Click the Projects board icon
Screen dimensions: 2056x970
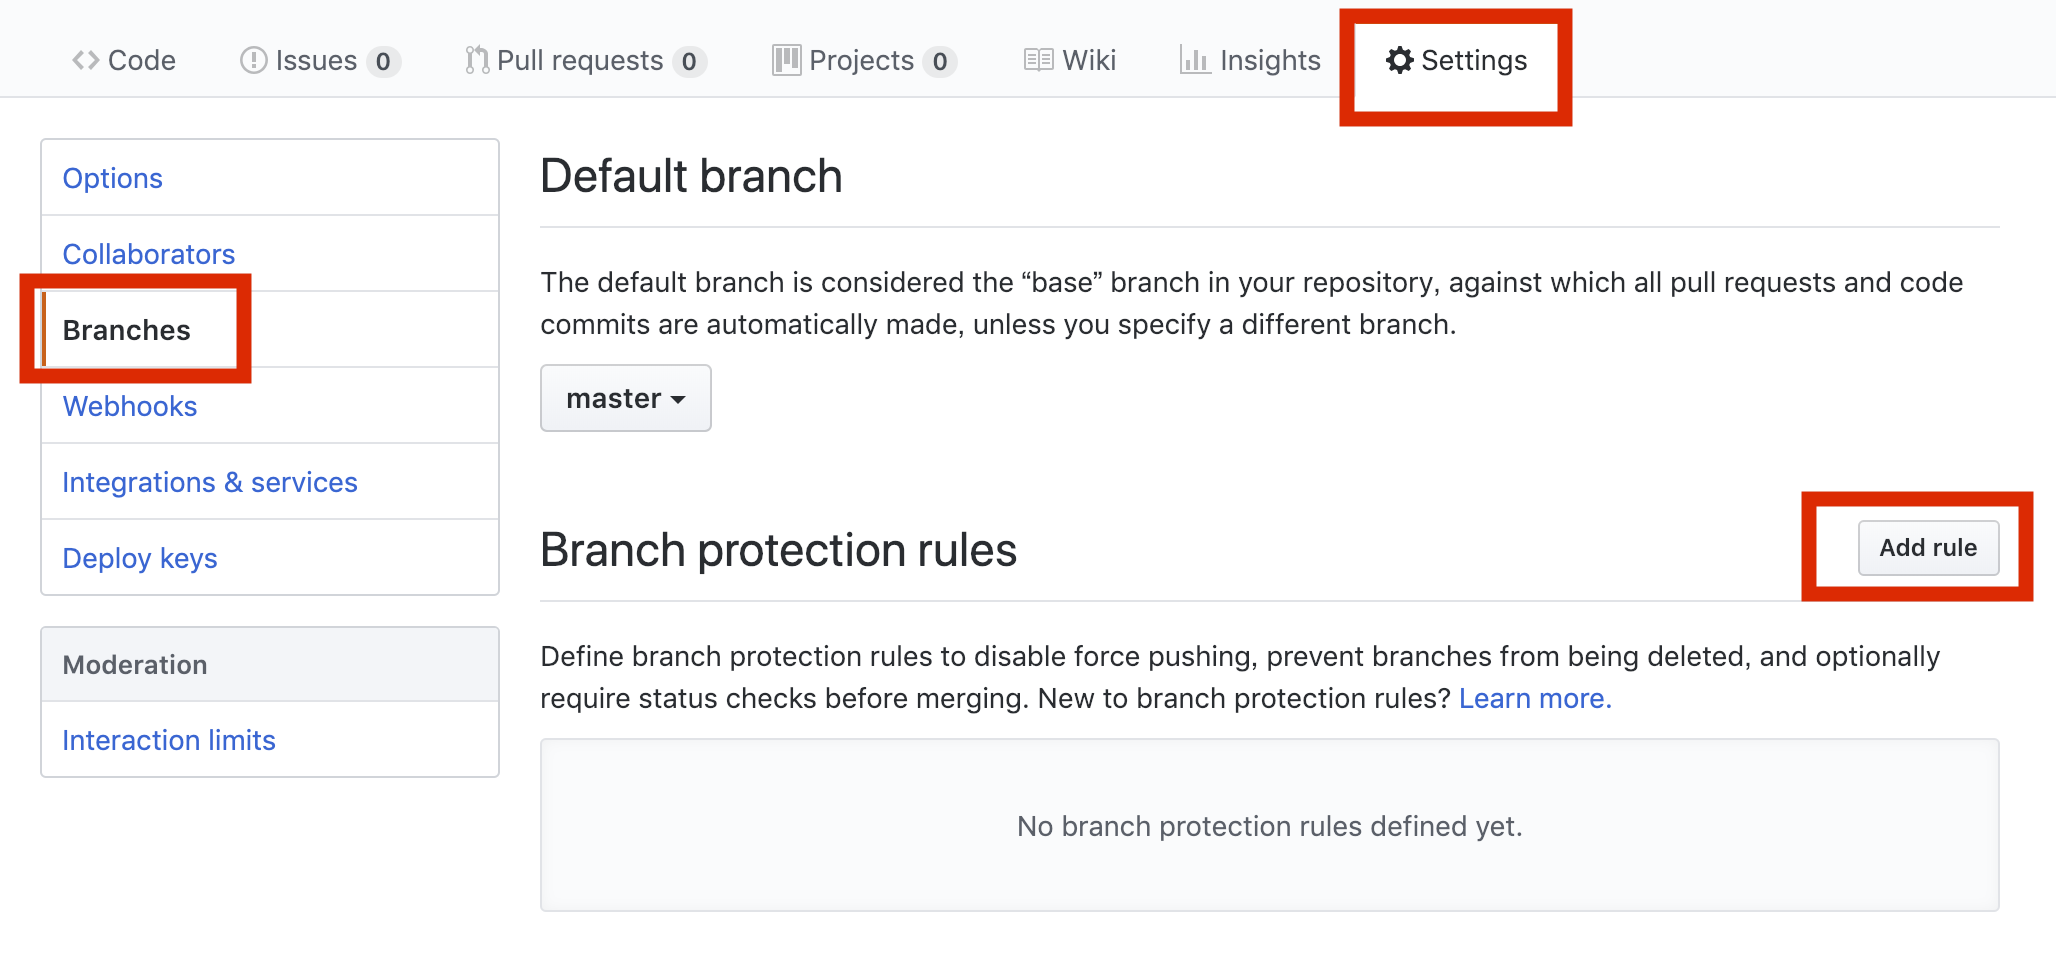point(786,59)
